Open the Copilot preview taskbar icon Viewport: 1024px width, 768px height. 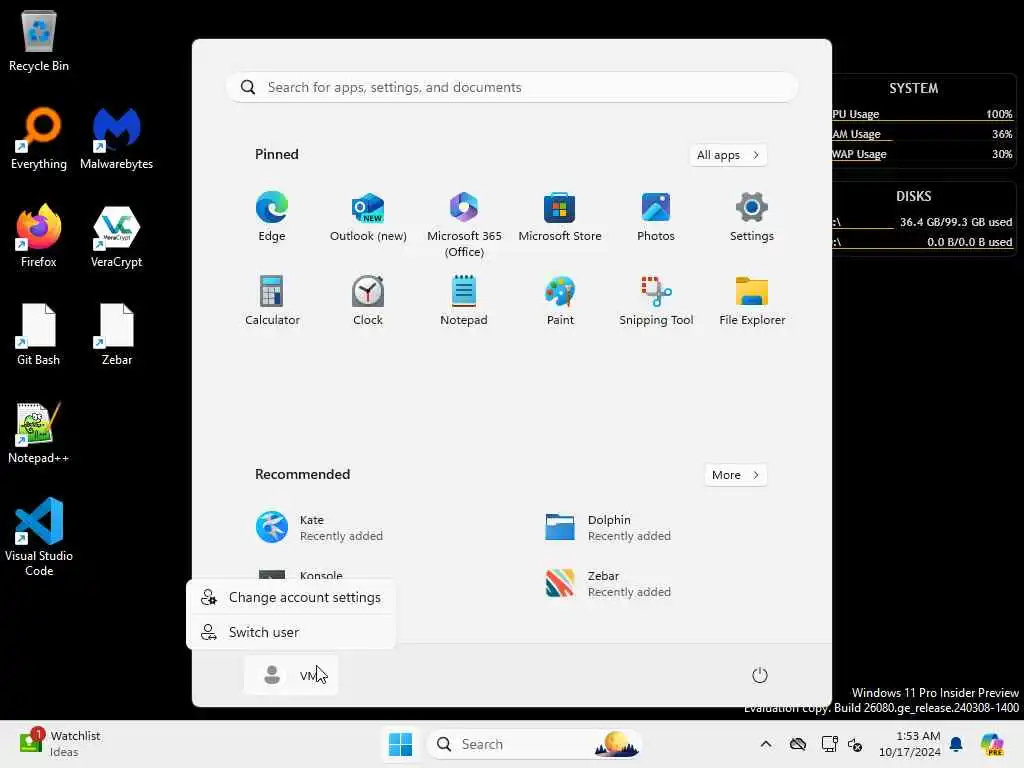click(x=992, y=744)
